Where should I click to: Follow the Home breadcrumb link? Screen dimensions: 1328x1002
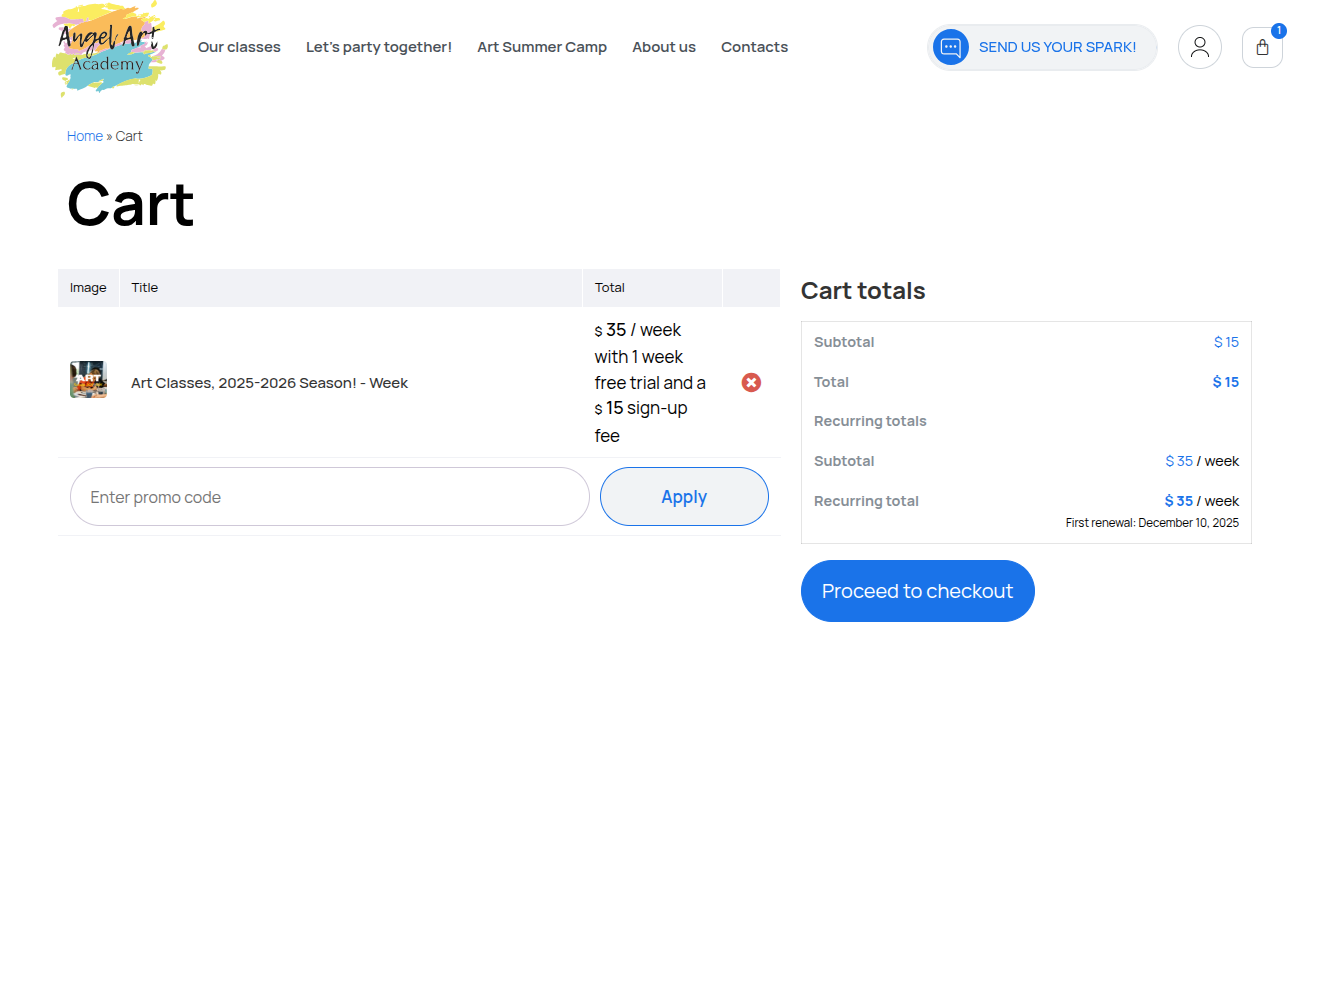[x=85, y=136]
